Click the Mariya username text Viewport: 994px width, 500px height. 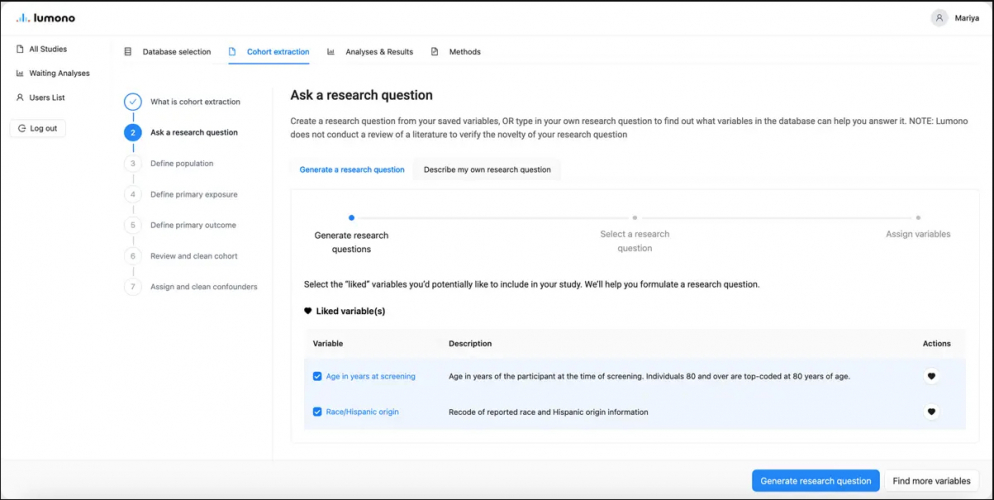coord(967,18)
